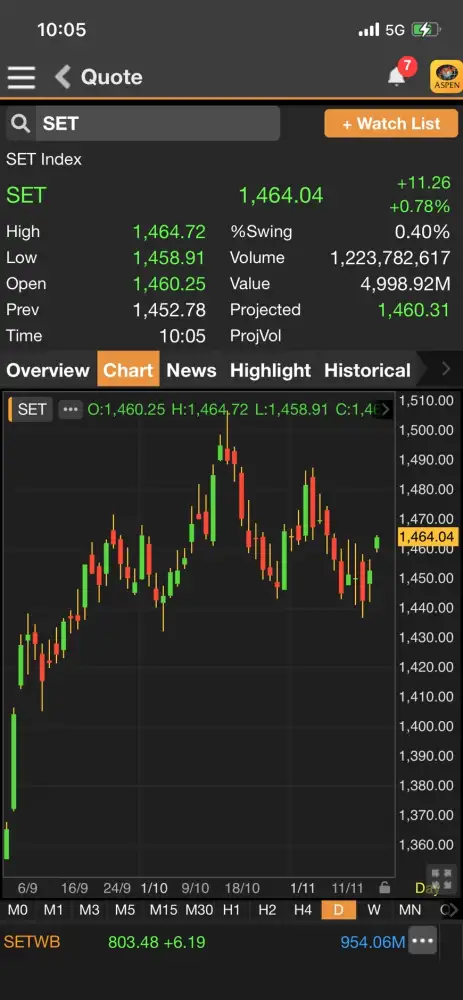The image size is (463, 1000).
Task: Open the chart options ellipsis next to SET
Action: tap(70, 409)
